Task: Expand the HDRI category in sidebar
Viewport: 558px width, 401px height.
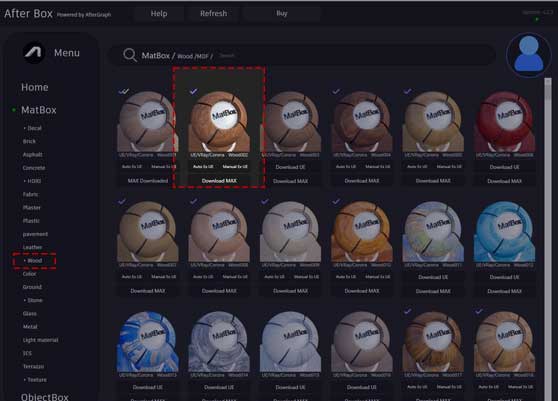Action: click(32, 181)
